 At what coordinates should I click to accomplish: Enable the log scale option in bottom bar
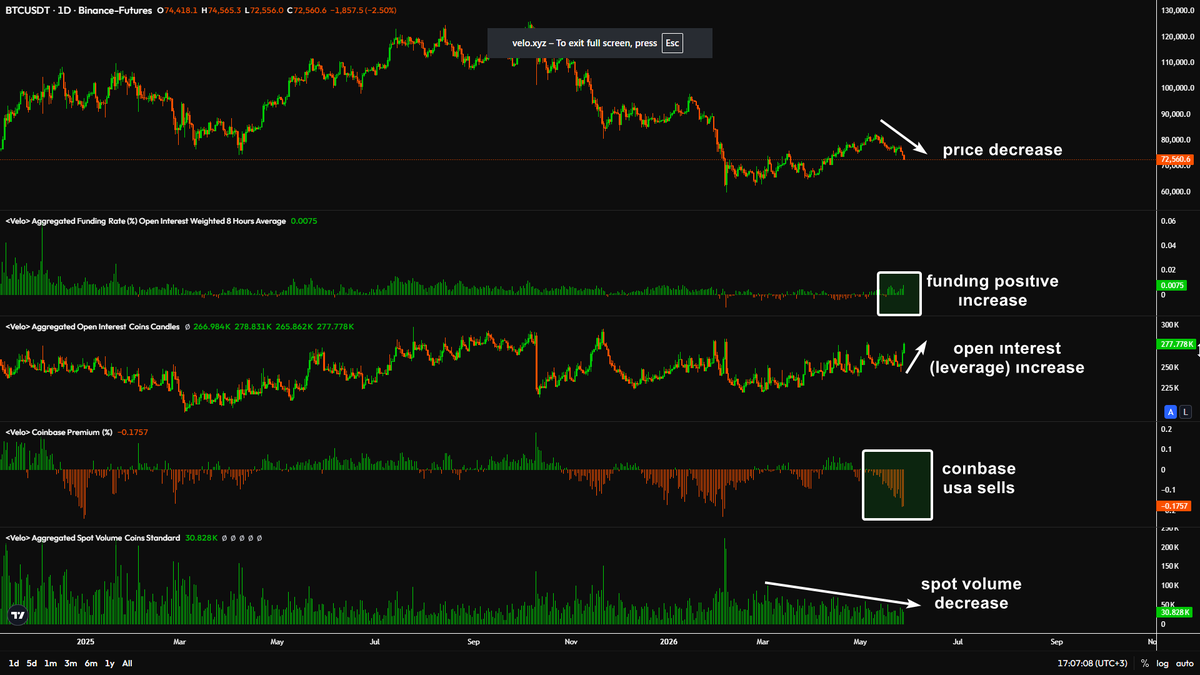[x=1161, y=663]
